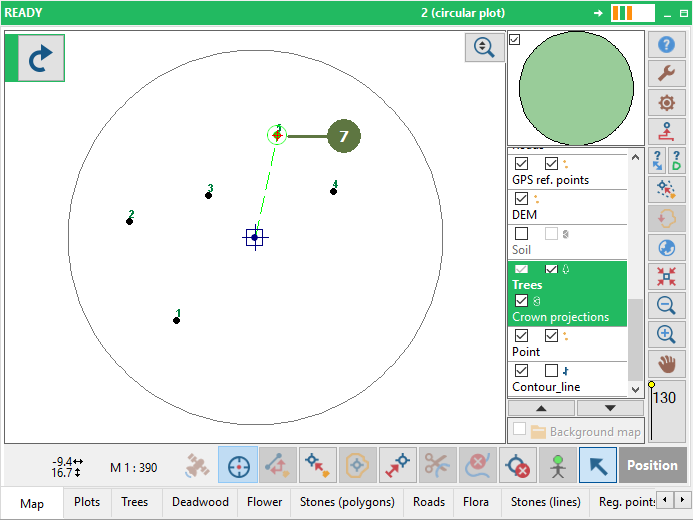Zoom out with the minus magnifier

pos(666,305)
